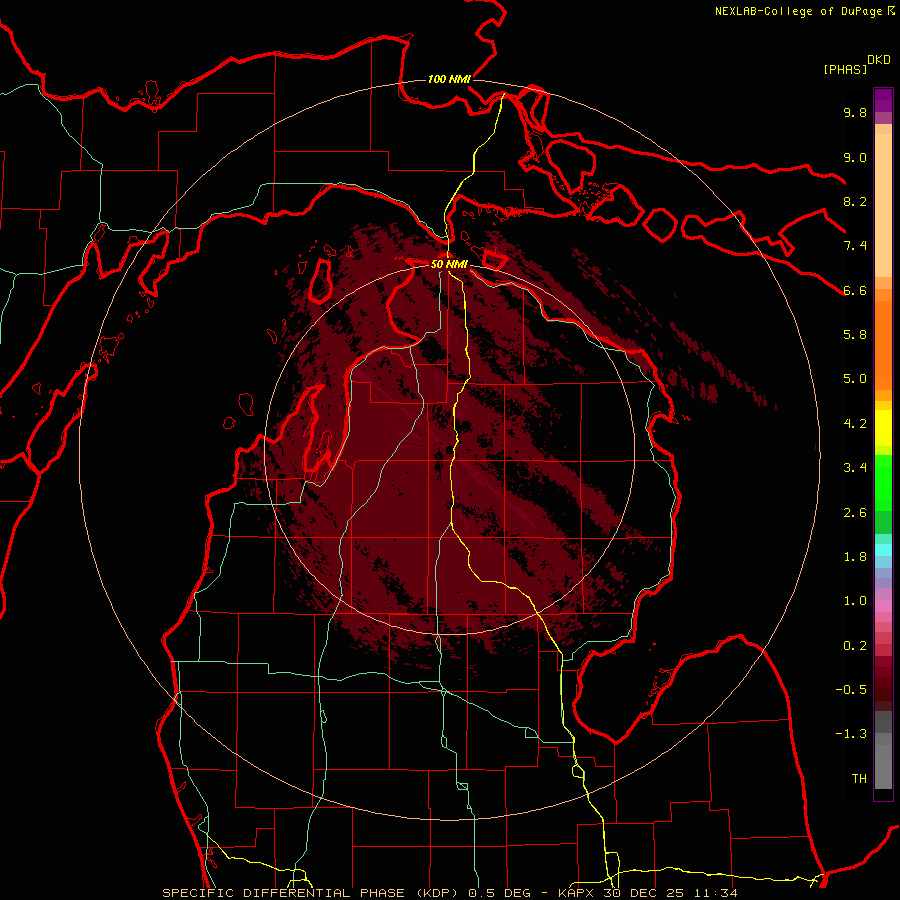Screen dimensions: 900x900
Task: Click the 3.4 color scale value
Action: coord(855,468)
